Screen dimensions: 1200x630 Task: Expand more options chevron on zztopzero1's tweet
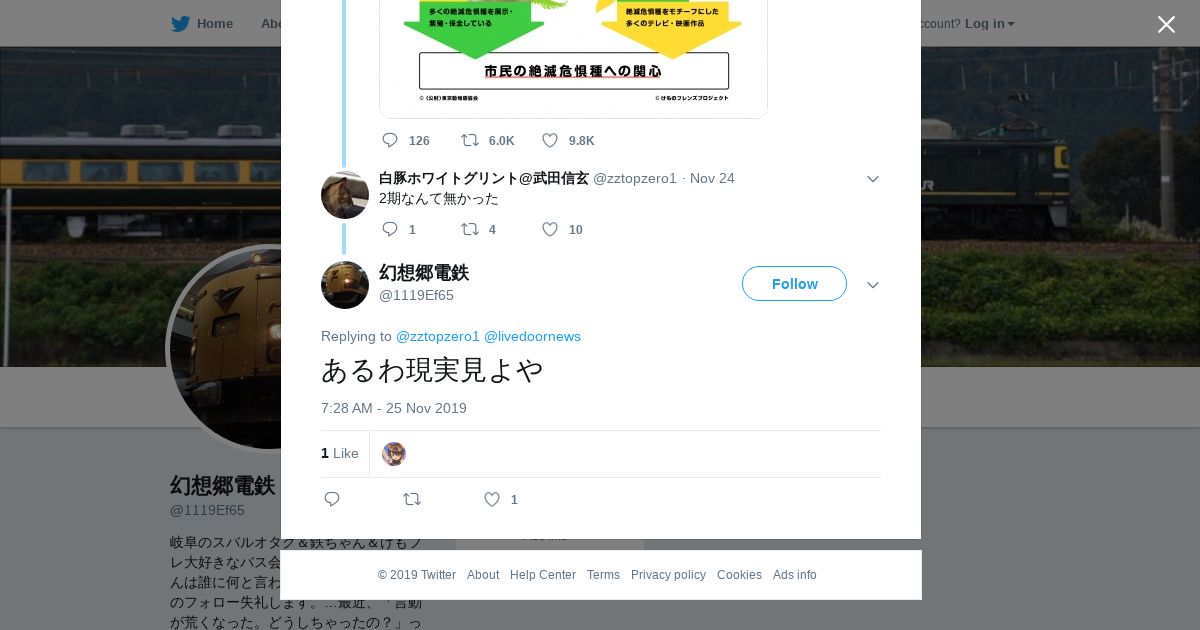coord(872,179)
